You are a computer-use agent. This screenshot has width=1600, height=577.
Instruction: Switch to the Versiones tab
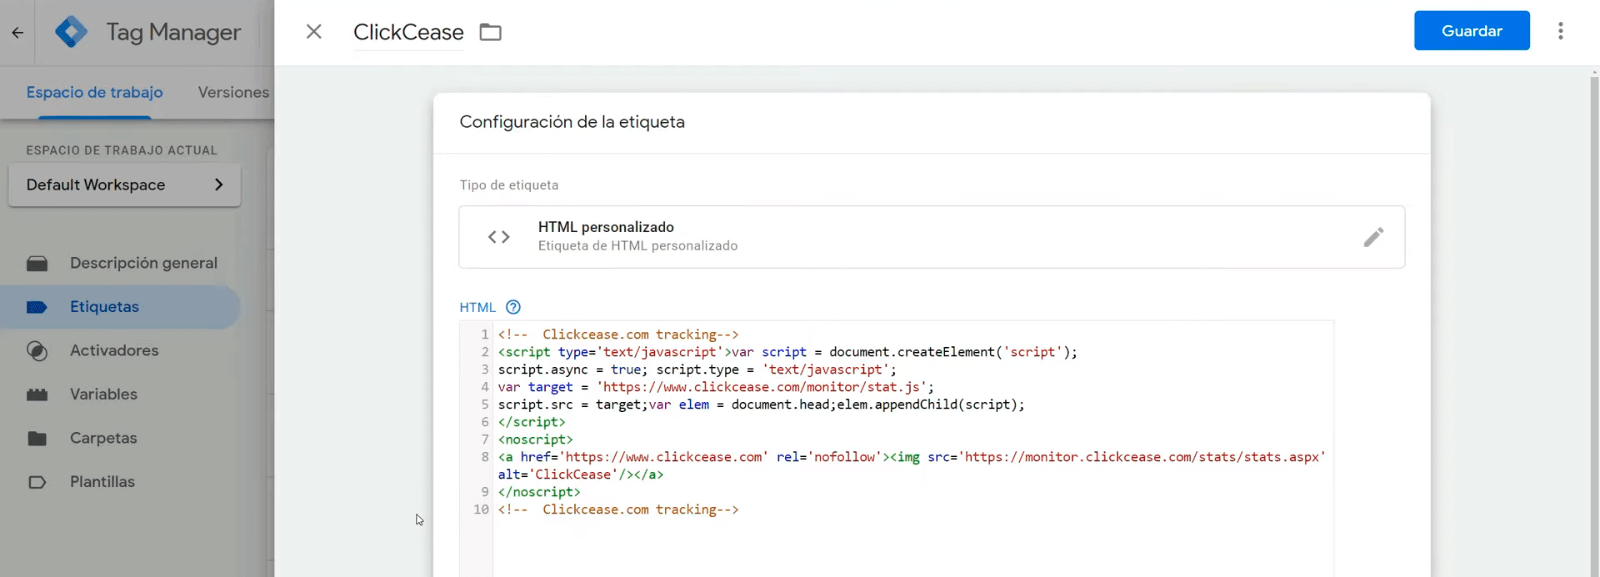(233, 92)
